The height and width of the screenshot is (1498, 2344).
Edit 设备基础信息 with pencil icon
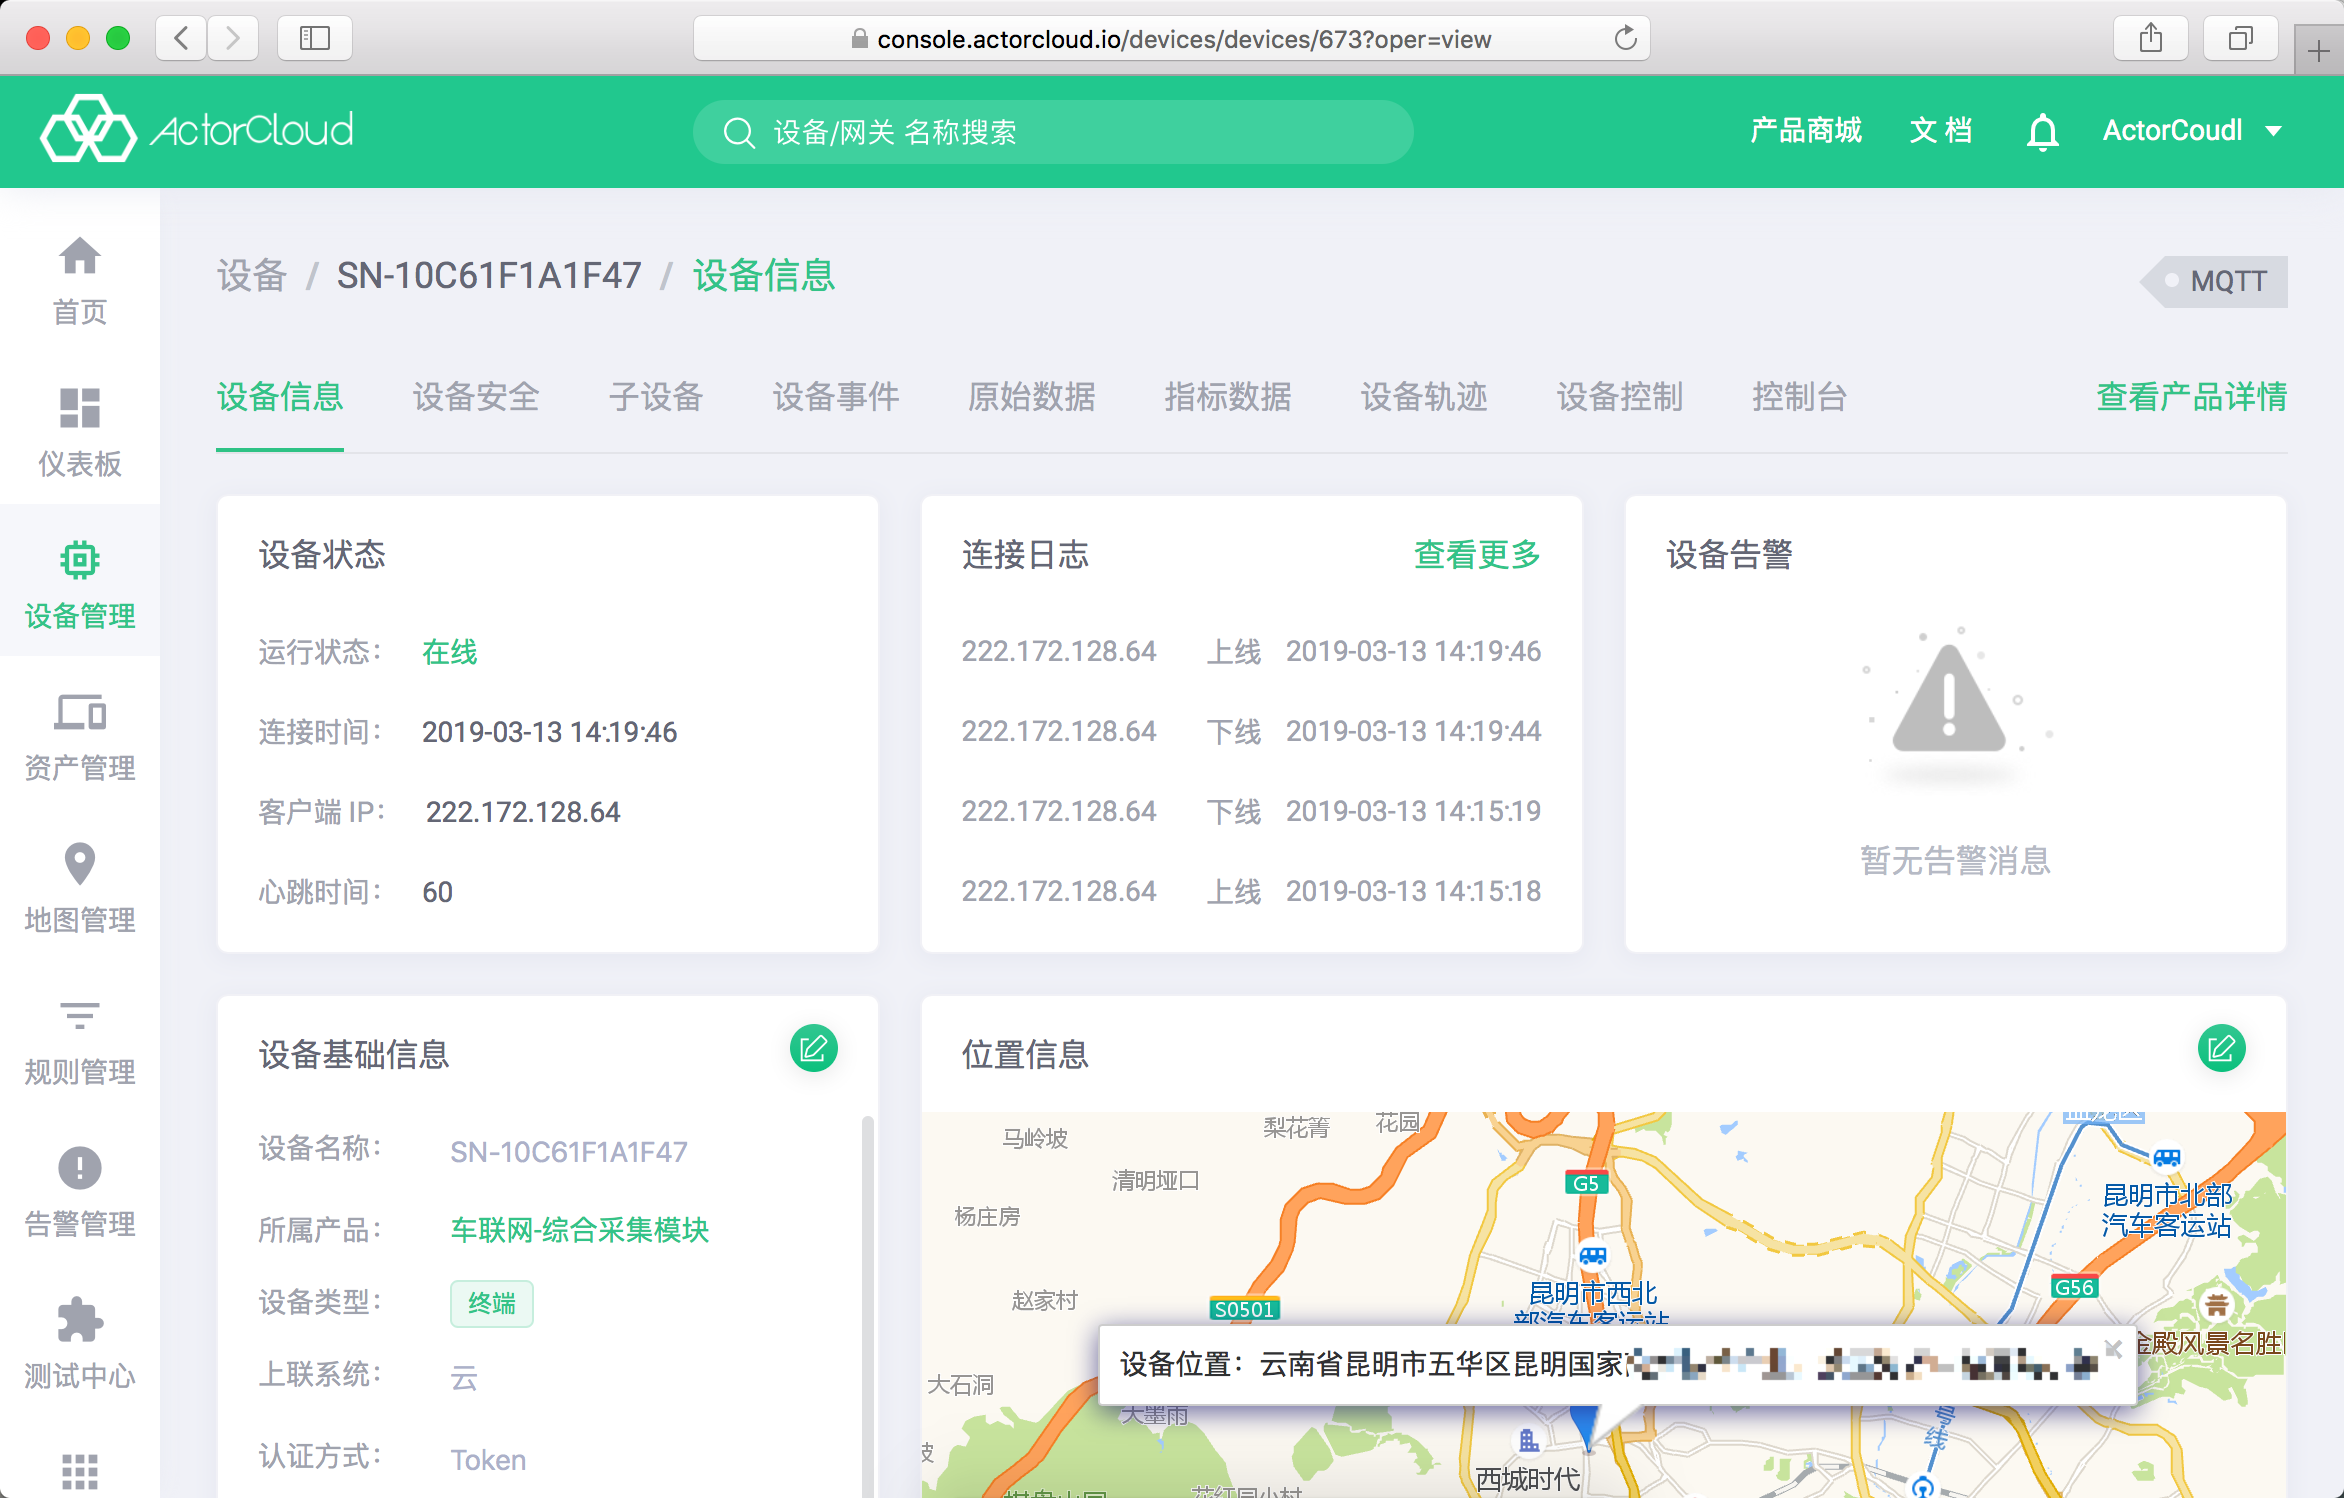[x=813, y=1048]
